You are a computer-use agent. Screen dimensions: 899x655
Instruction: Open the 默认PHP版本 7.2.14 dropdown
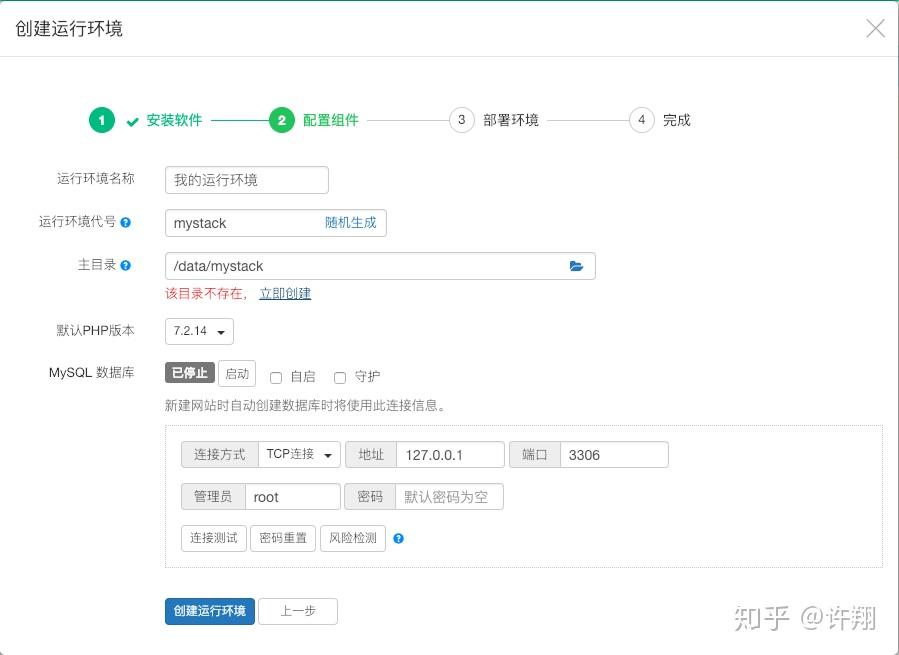(x=199, y=331)
